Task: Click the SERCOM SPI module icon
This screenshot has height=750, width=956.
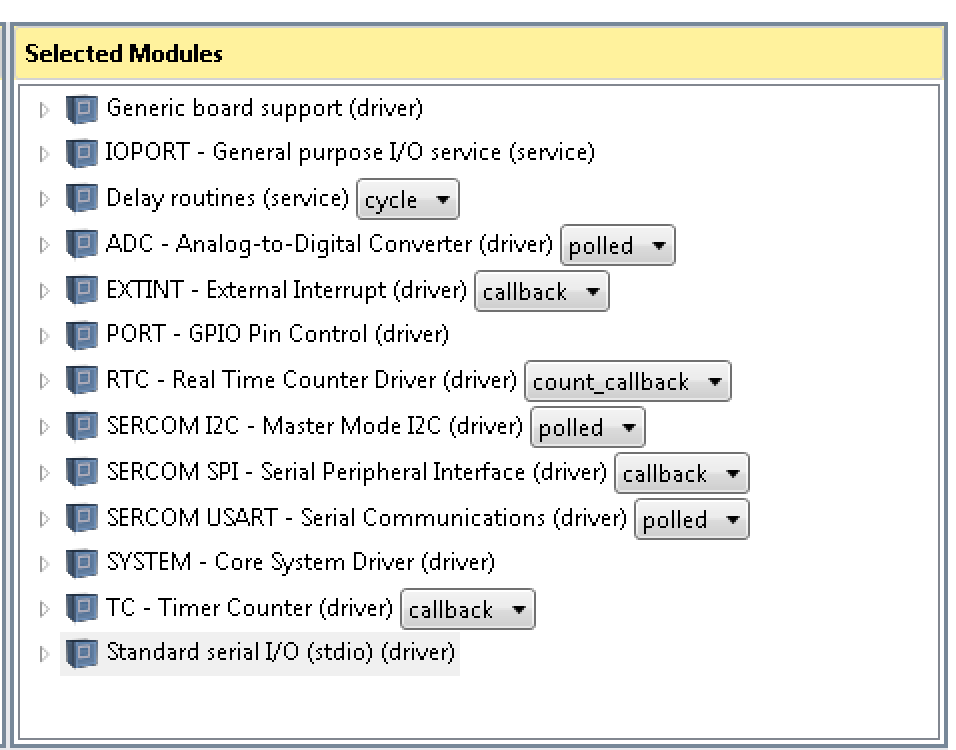Action: tap(82, 473)
